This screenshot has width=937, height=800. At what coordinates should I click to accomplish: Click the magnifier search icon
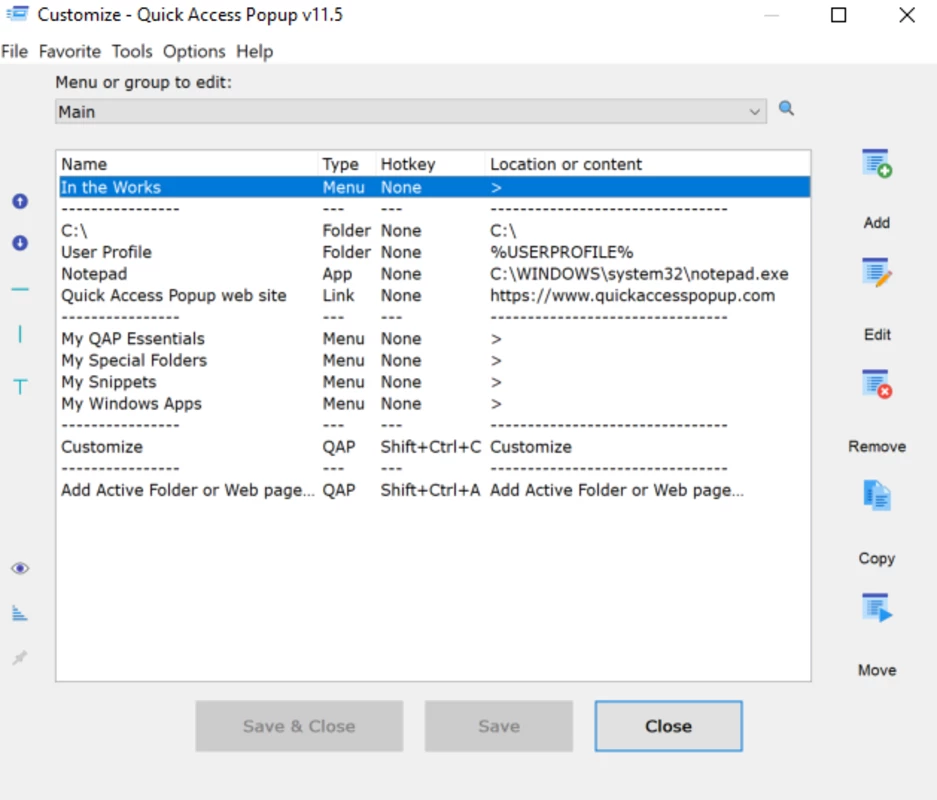point(786,109)
